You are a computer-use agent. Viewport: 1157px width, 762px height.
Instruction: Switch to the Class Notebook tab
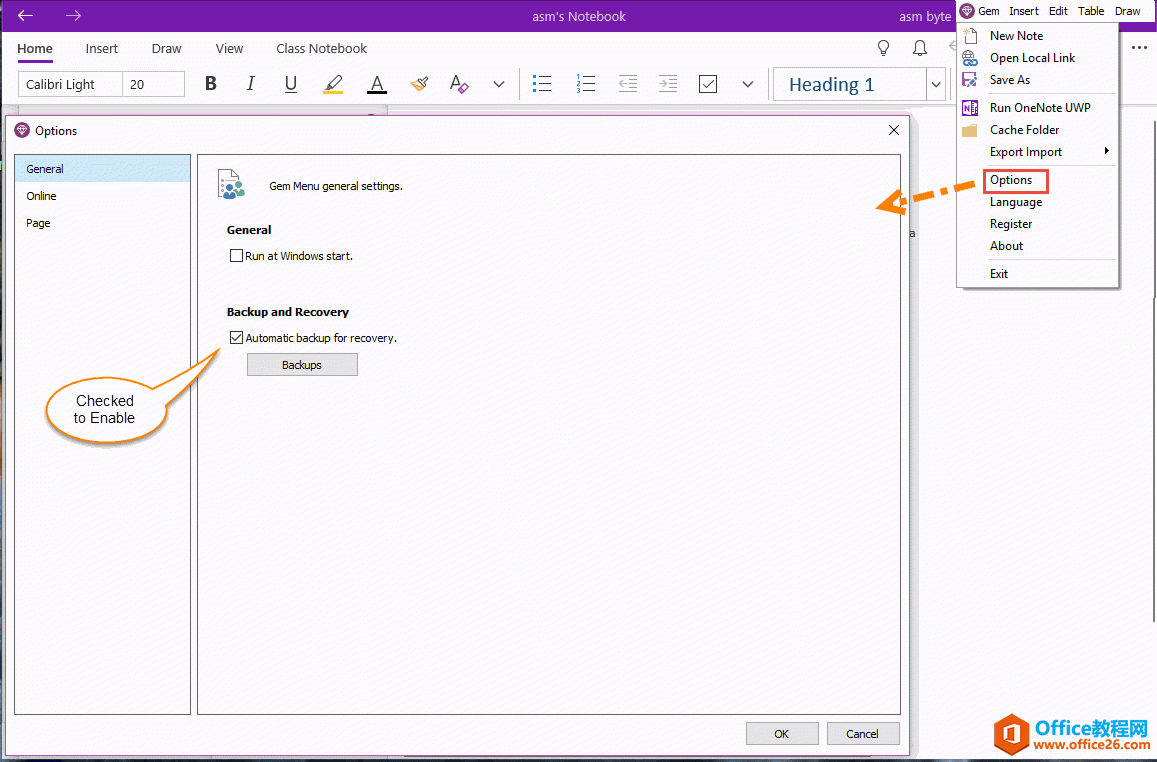pos(321,48)
